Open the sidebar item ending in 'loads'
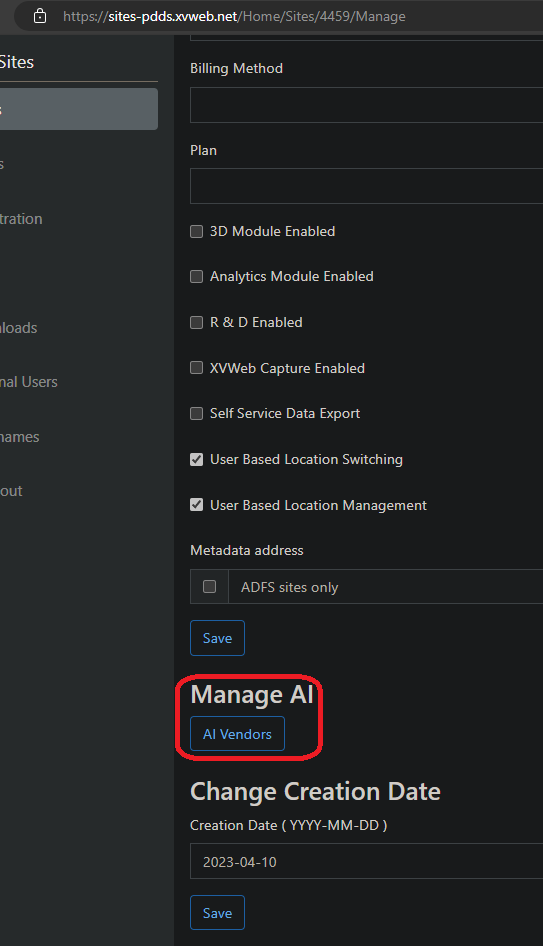 click(x=19, y=328)
